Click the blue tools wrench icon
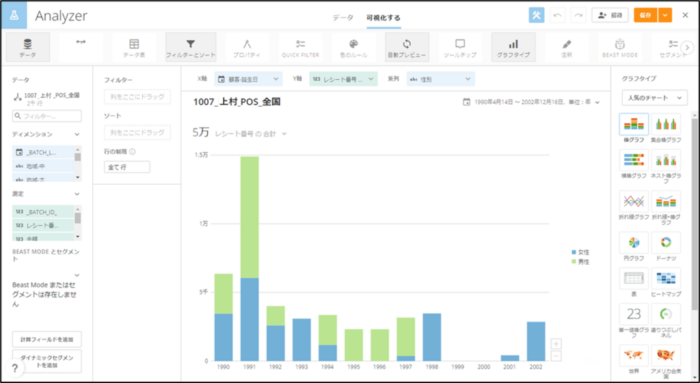Screen dimensions: 700x383 click(x=536, y=15)
